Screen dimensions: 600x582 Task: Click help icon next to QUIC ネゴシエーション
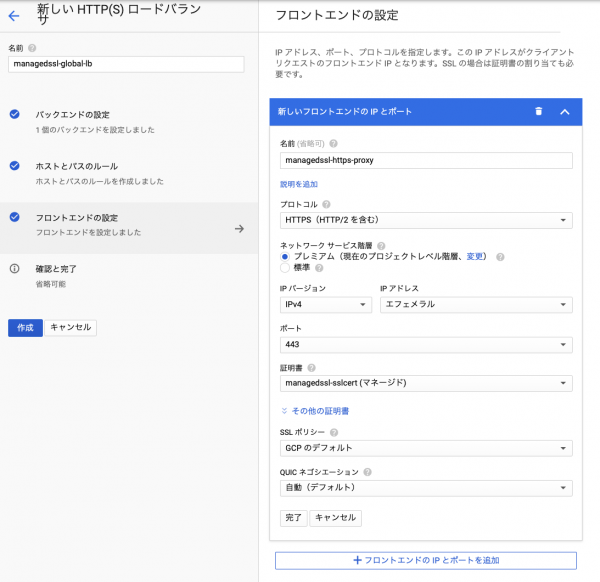coord(367,472)
